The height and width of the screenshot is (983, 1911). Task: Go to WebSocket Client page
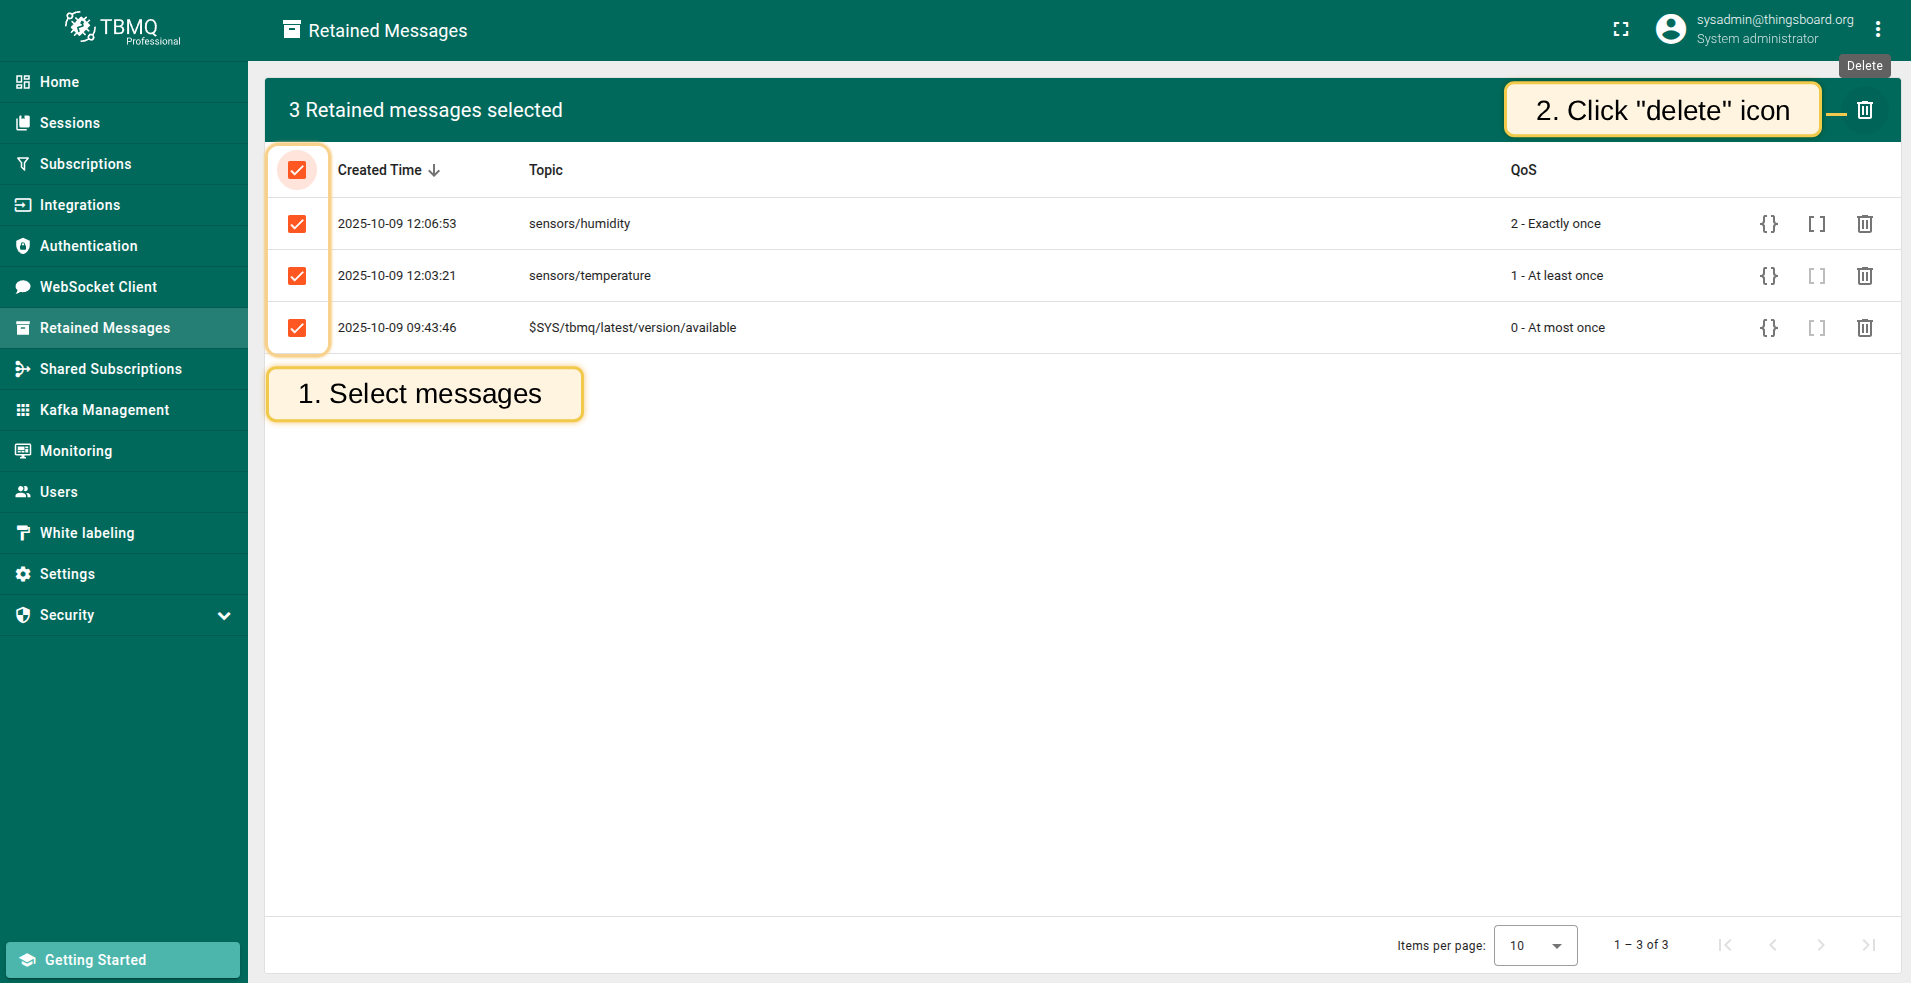pos(98,287)
